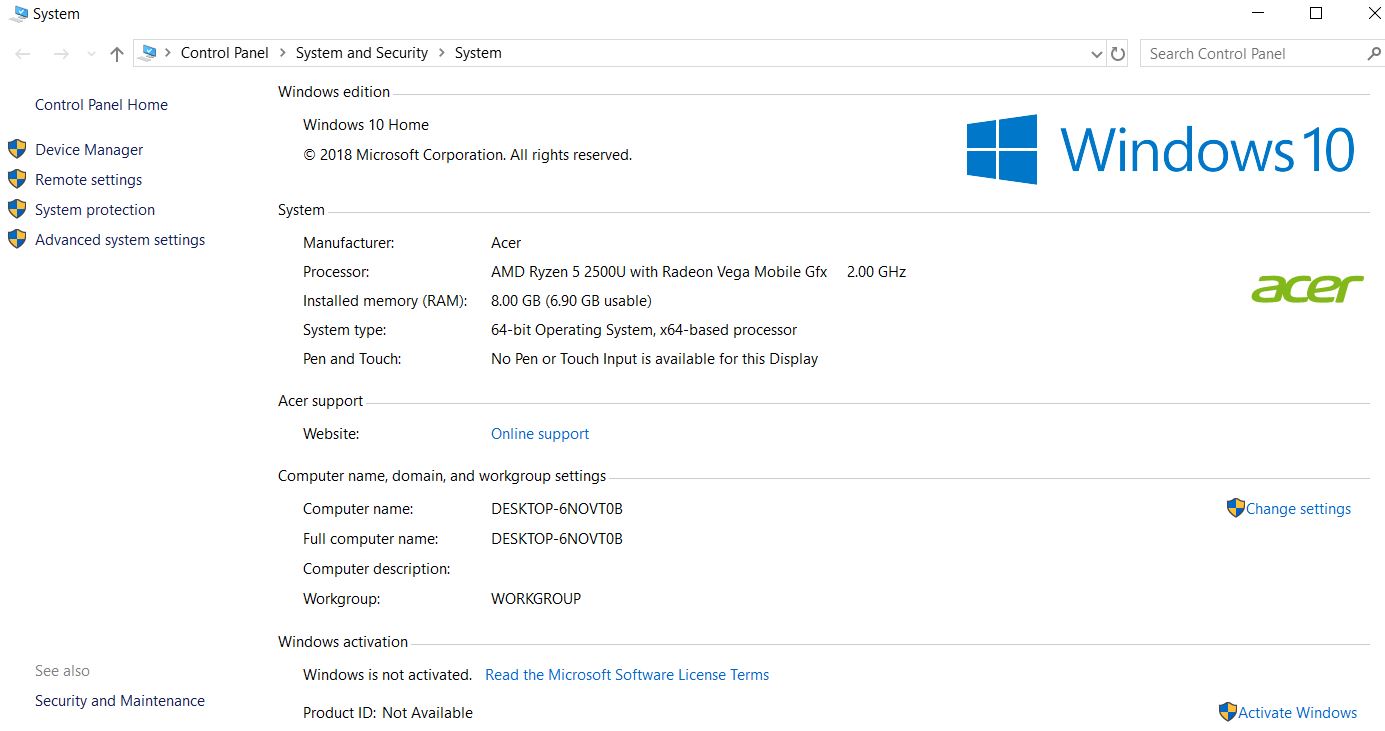Expand the address bar previous locations dropdown
This screenshot has width=1385, height=731.
click(x=1096, y=54)
